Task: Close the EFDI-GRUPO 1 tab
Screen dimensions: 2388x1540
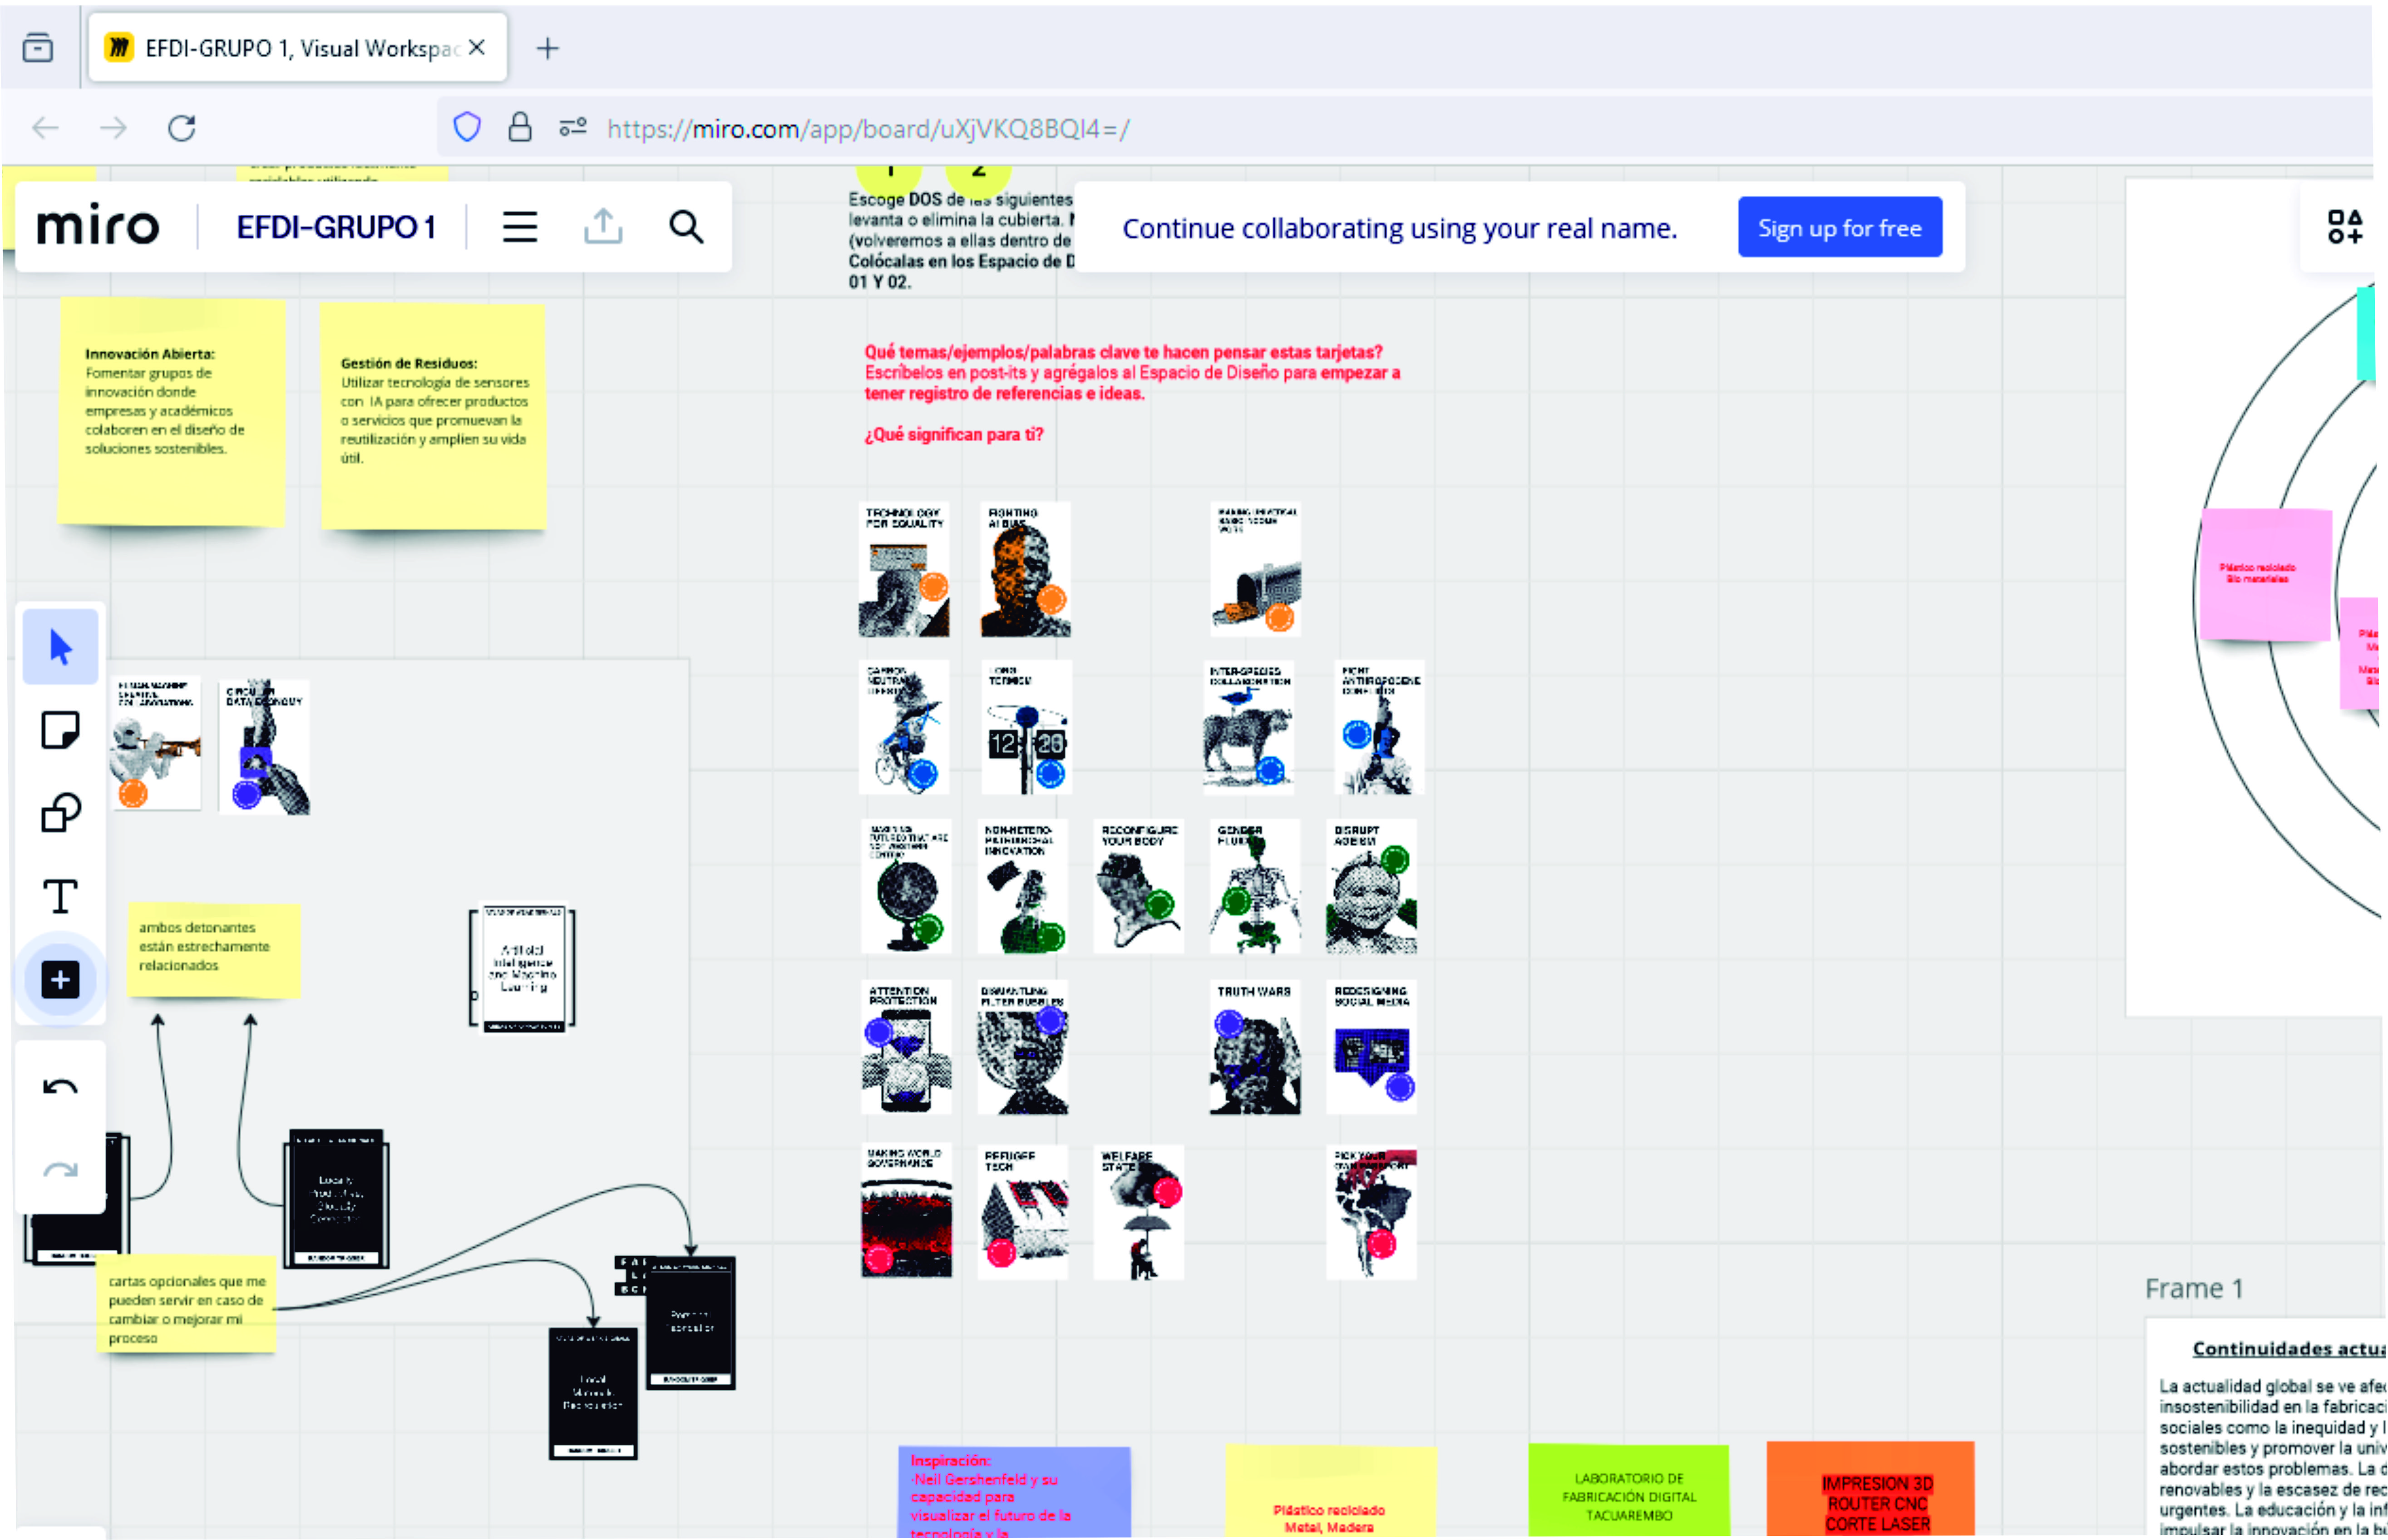Action: pos(477,47)
